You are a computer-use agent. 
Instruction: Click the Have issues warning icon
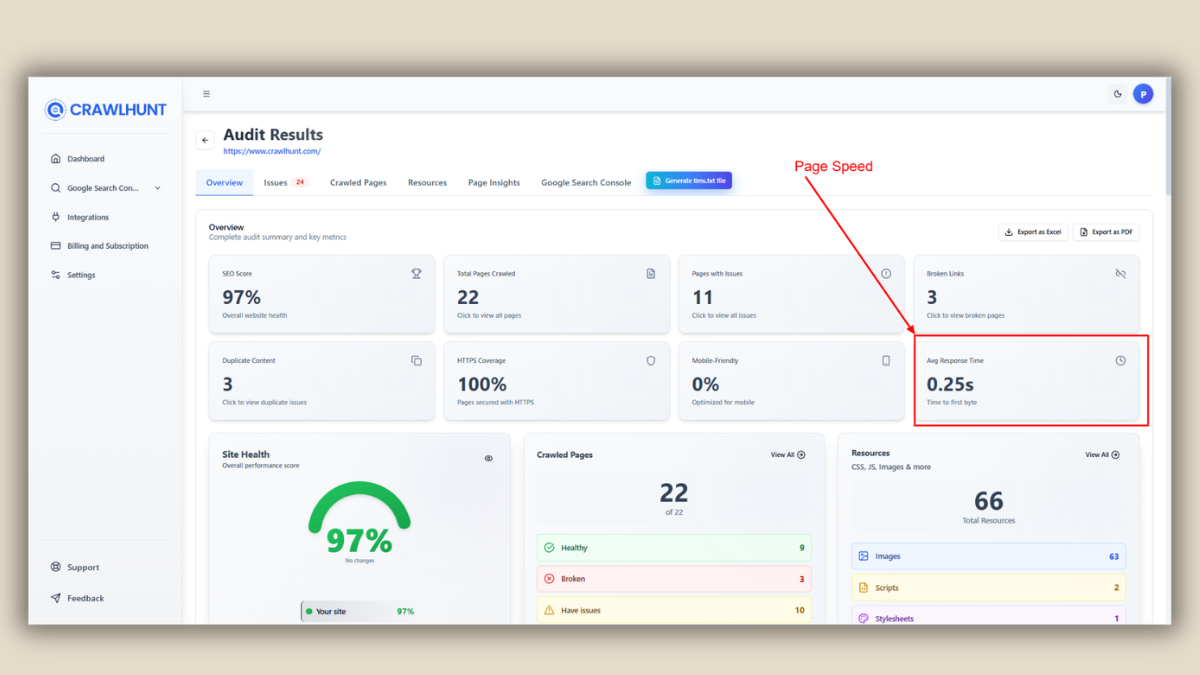tap(549, 610)
